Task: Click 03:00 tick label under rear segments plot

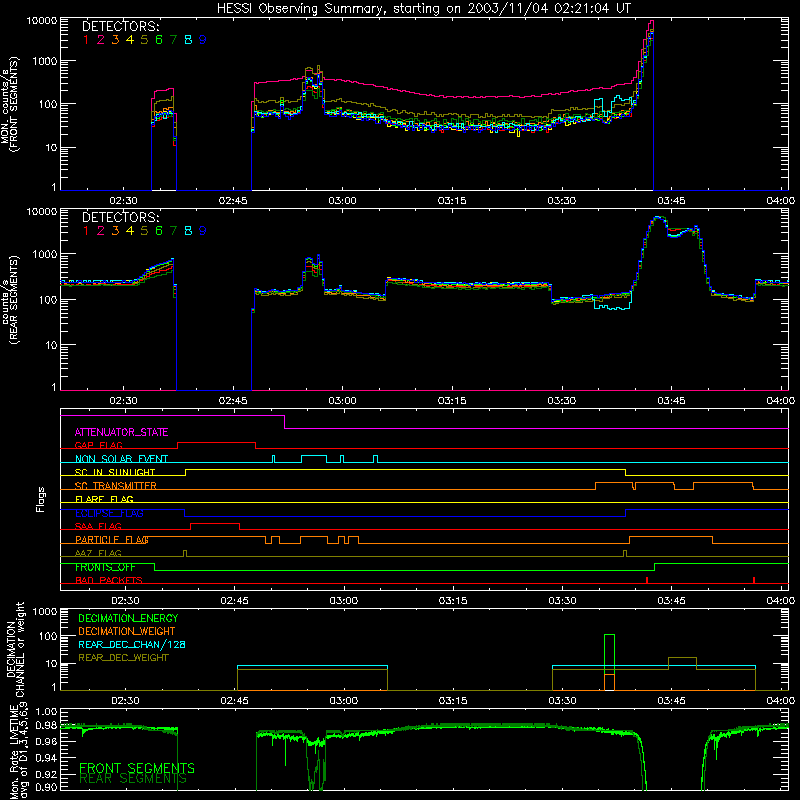Action: pyautogui.click(x=342, y=401)
